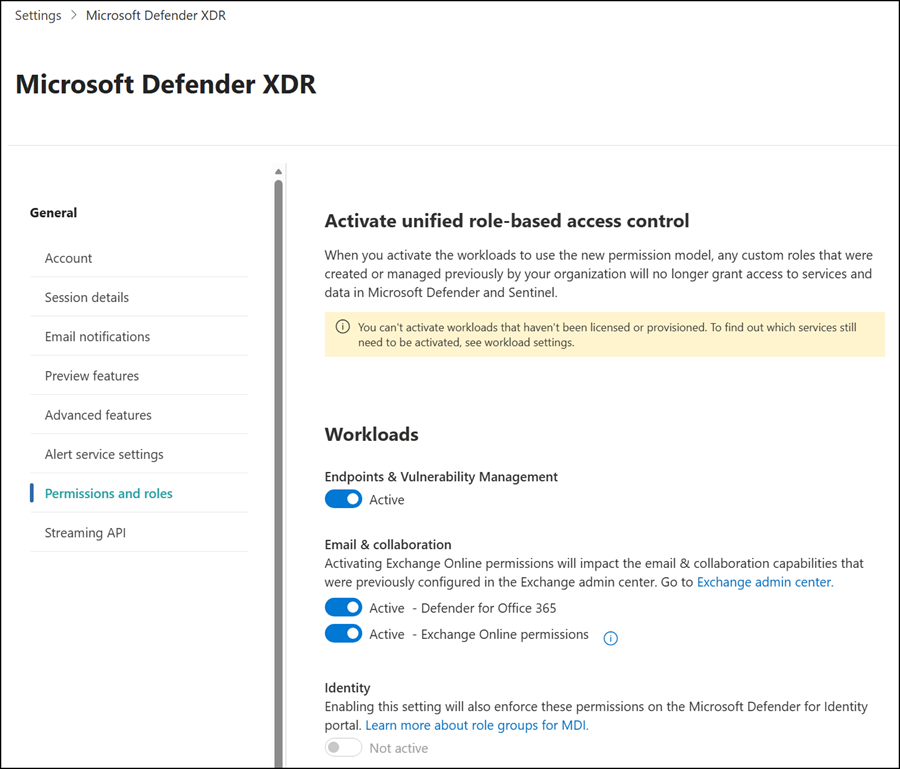Click the Not active status text
900x769 pixels.
point(399,748)
